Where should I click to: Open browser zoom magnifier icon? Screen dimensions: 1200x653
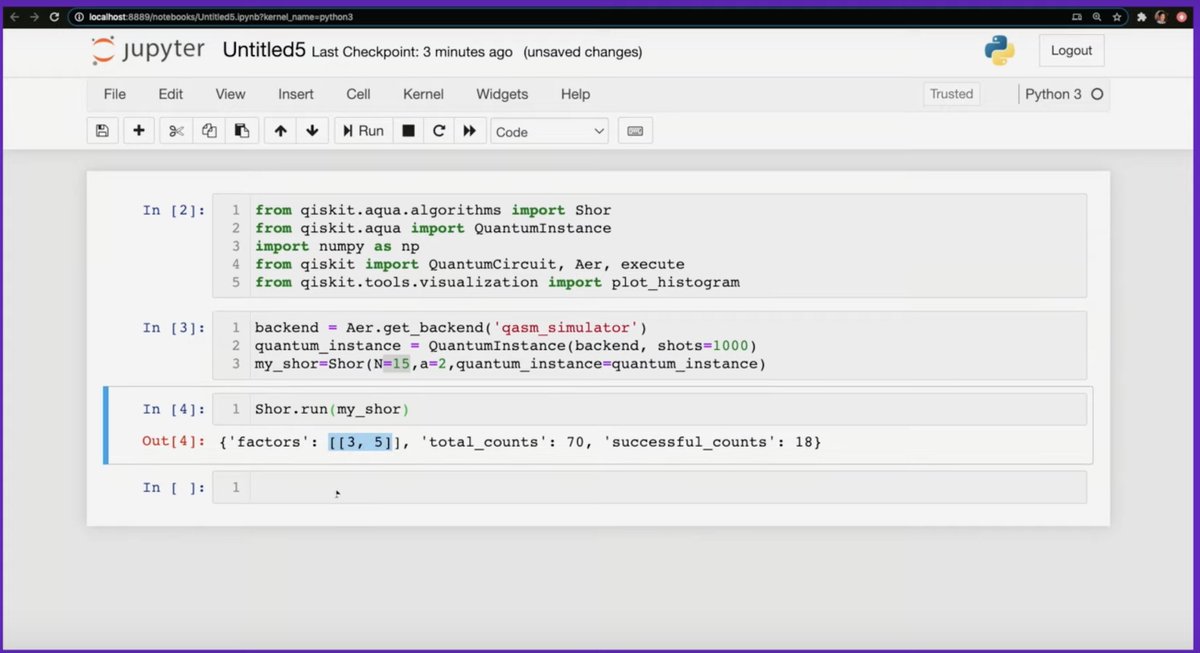(x=1097, y=17)
